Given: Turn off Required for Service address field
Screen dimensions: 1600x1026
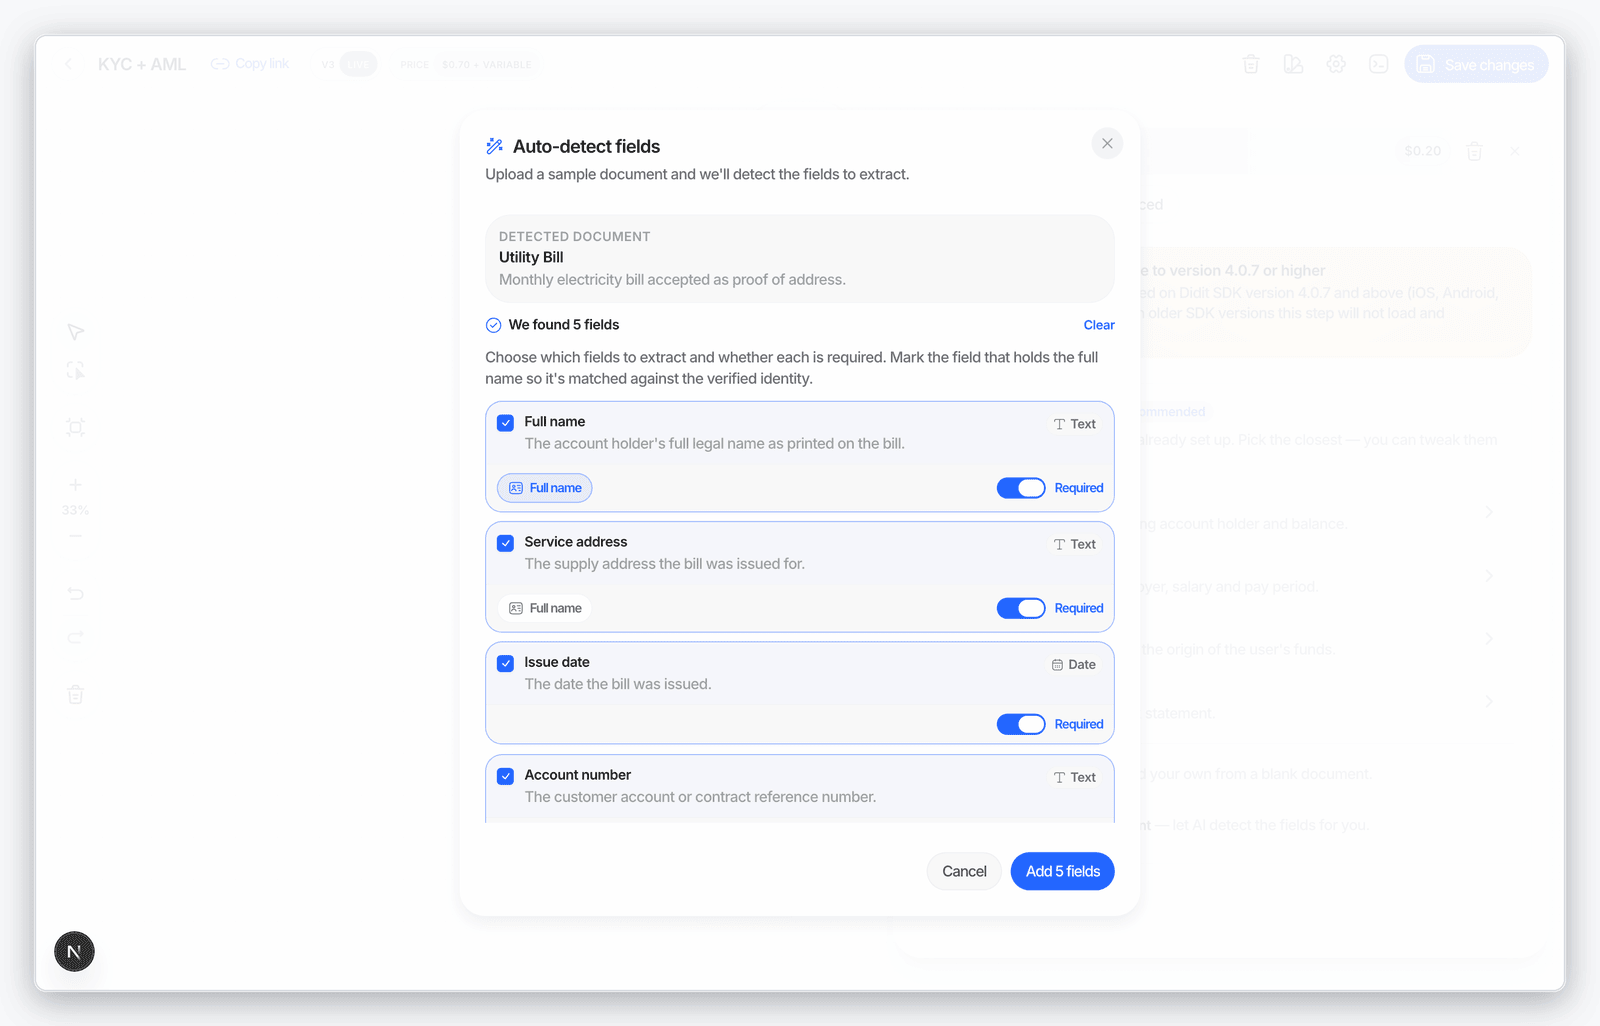Looking at the screenshot, I should click(x=1021, y=608).
